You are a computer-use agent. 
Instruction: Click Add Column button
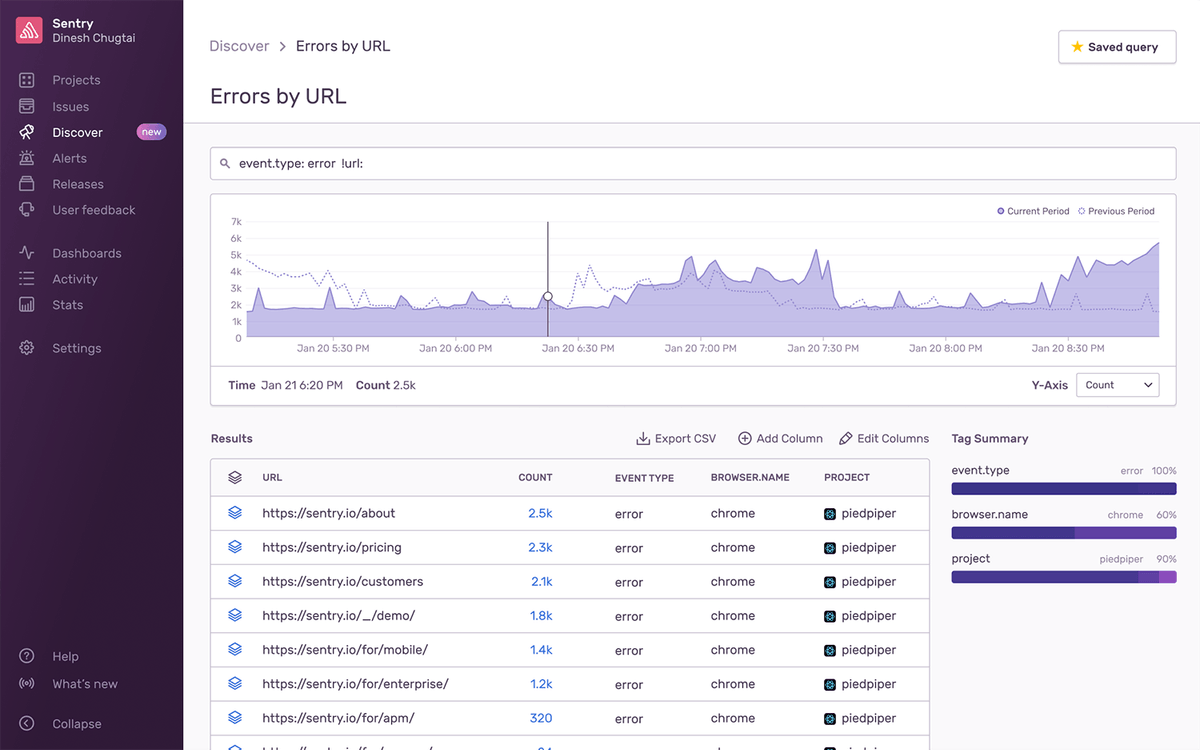[780, 438]
